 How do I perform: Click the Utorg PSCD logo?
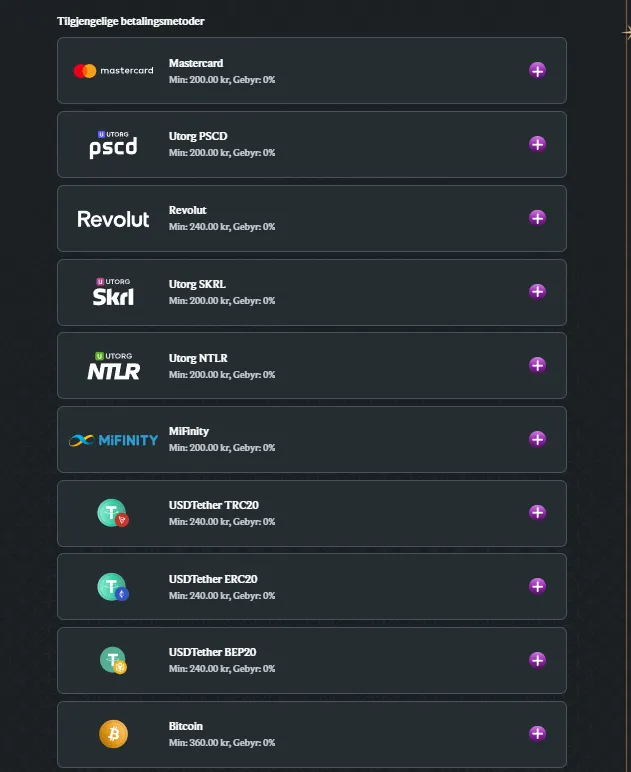click(x=113, y=145)
